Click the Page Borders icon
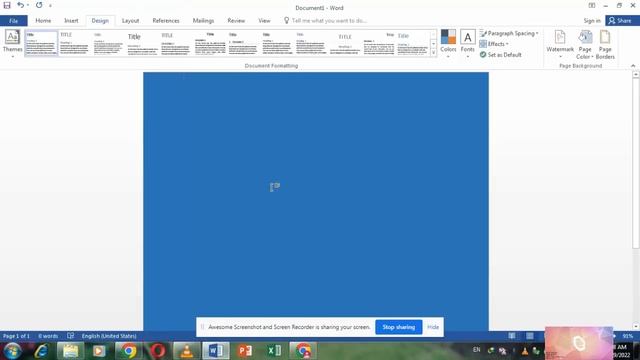Image resolution: width=640 pixels, height=360 pixels. 605,44
